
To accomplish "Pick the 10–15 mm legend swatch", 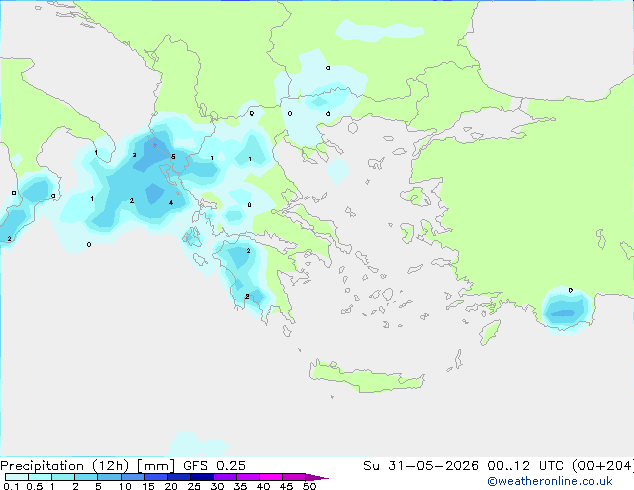I will [133, 477].
